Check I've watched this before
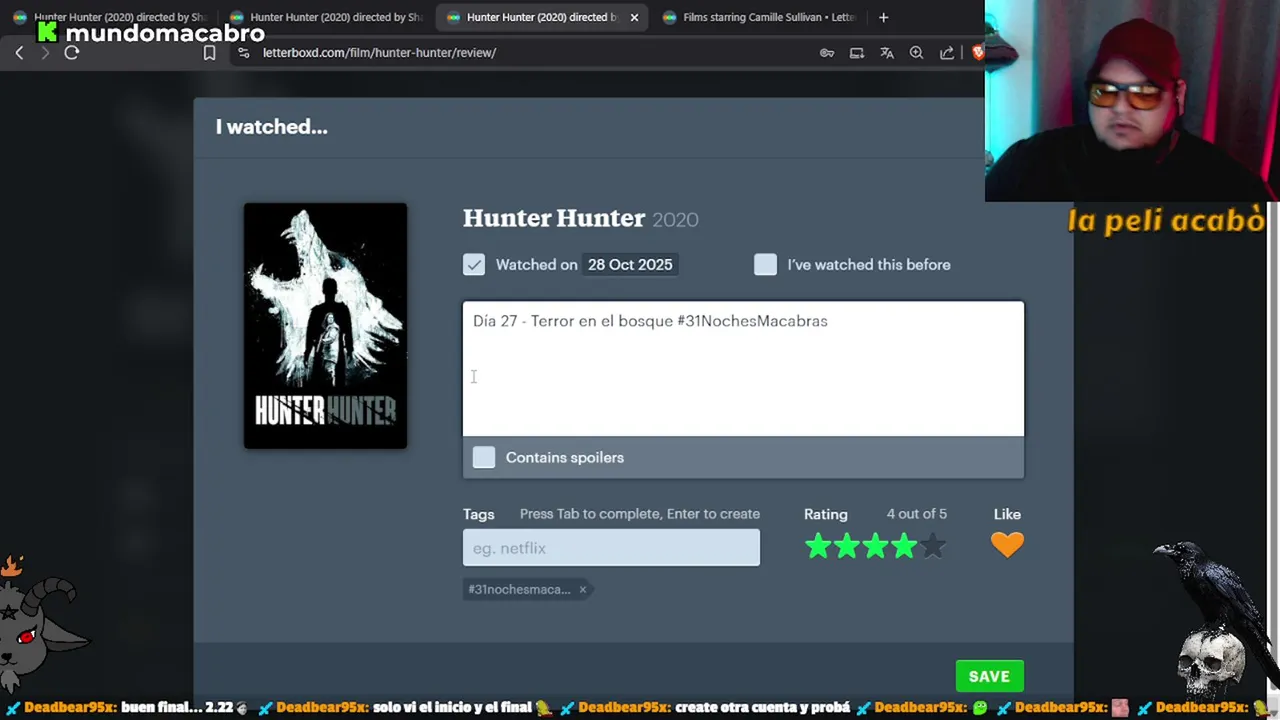 (x=765, y=264)
